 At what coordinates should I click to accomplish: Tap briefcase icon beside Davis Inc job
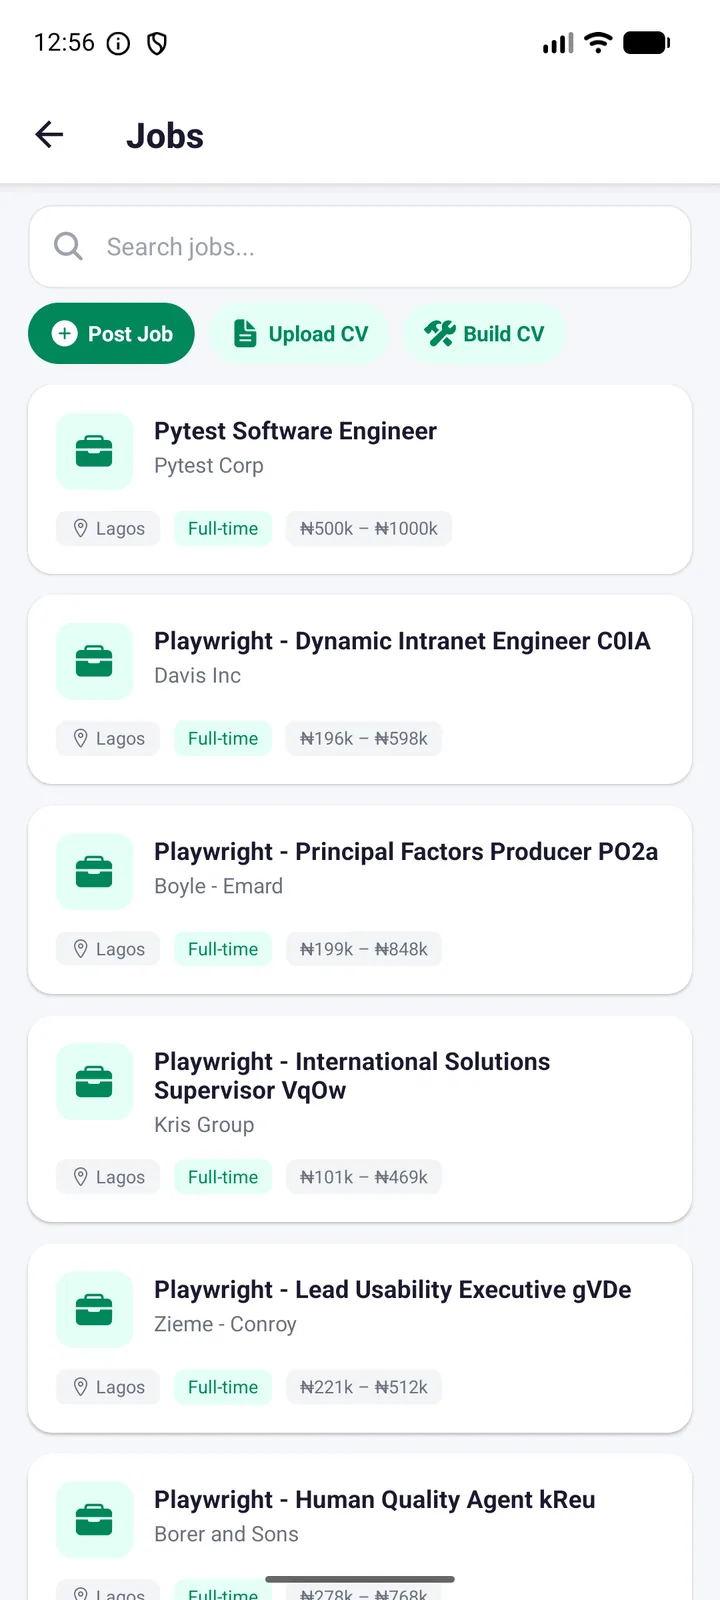coord(94,661)
